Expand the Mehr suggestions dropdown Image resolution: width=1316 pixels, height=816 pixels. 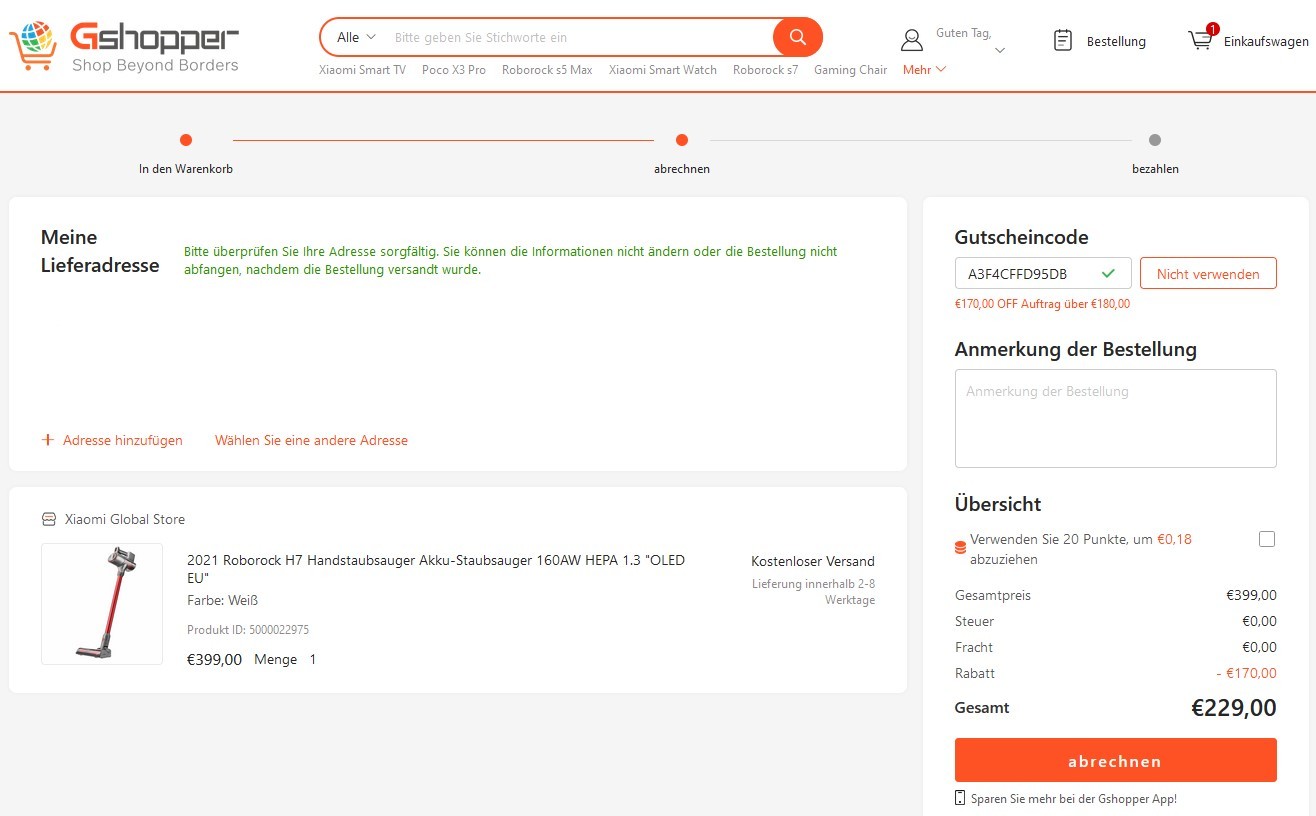point(924,70)
